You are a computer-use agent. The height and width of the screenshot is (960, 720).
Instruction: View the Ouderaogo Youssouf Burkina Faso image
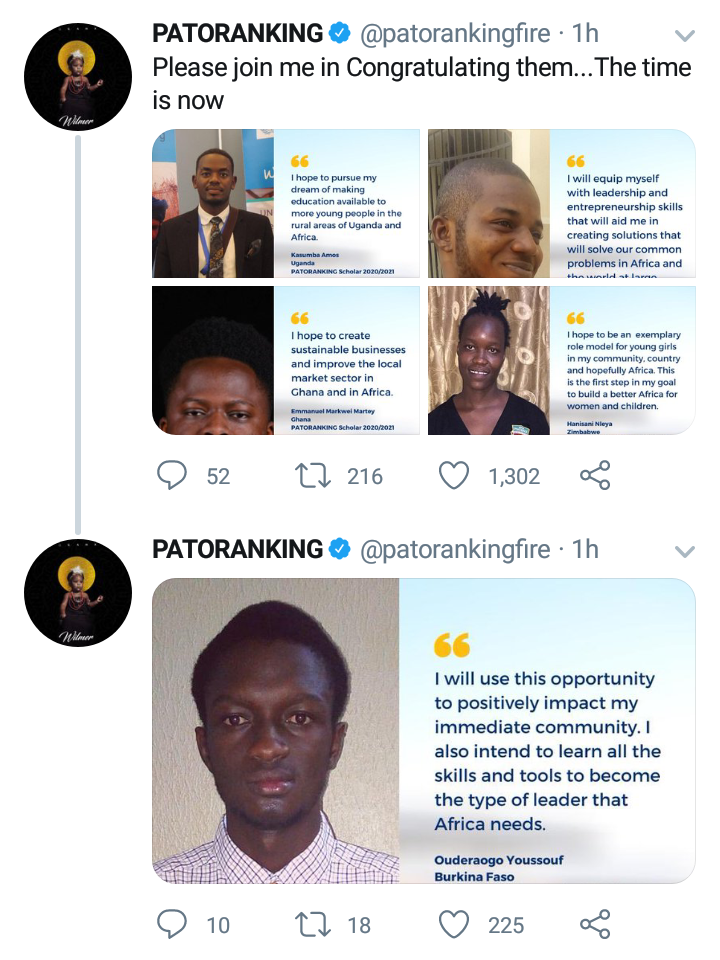point(424,730)
